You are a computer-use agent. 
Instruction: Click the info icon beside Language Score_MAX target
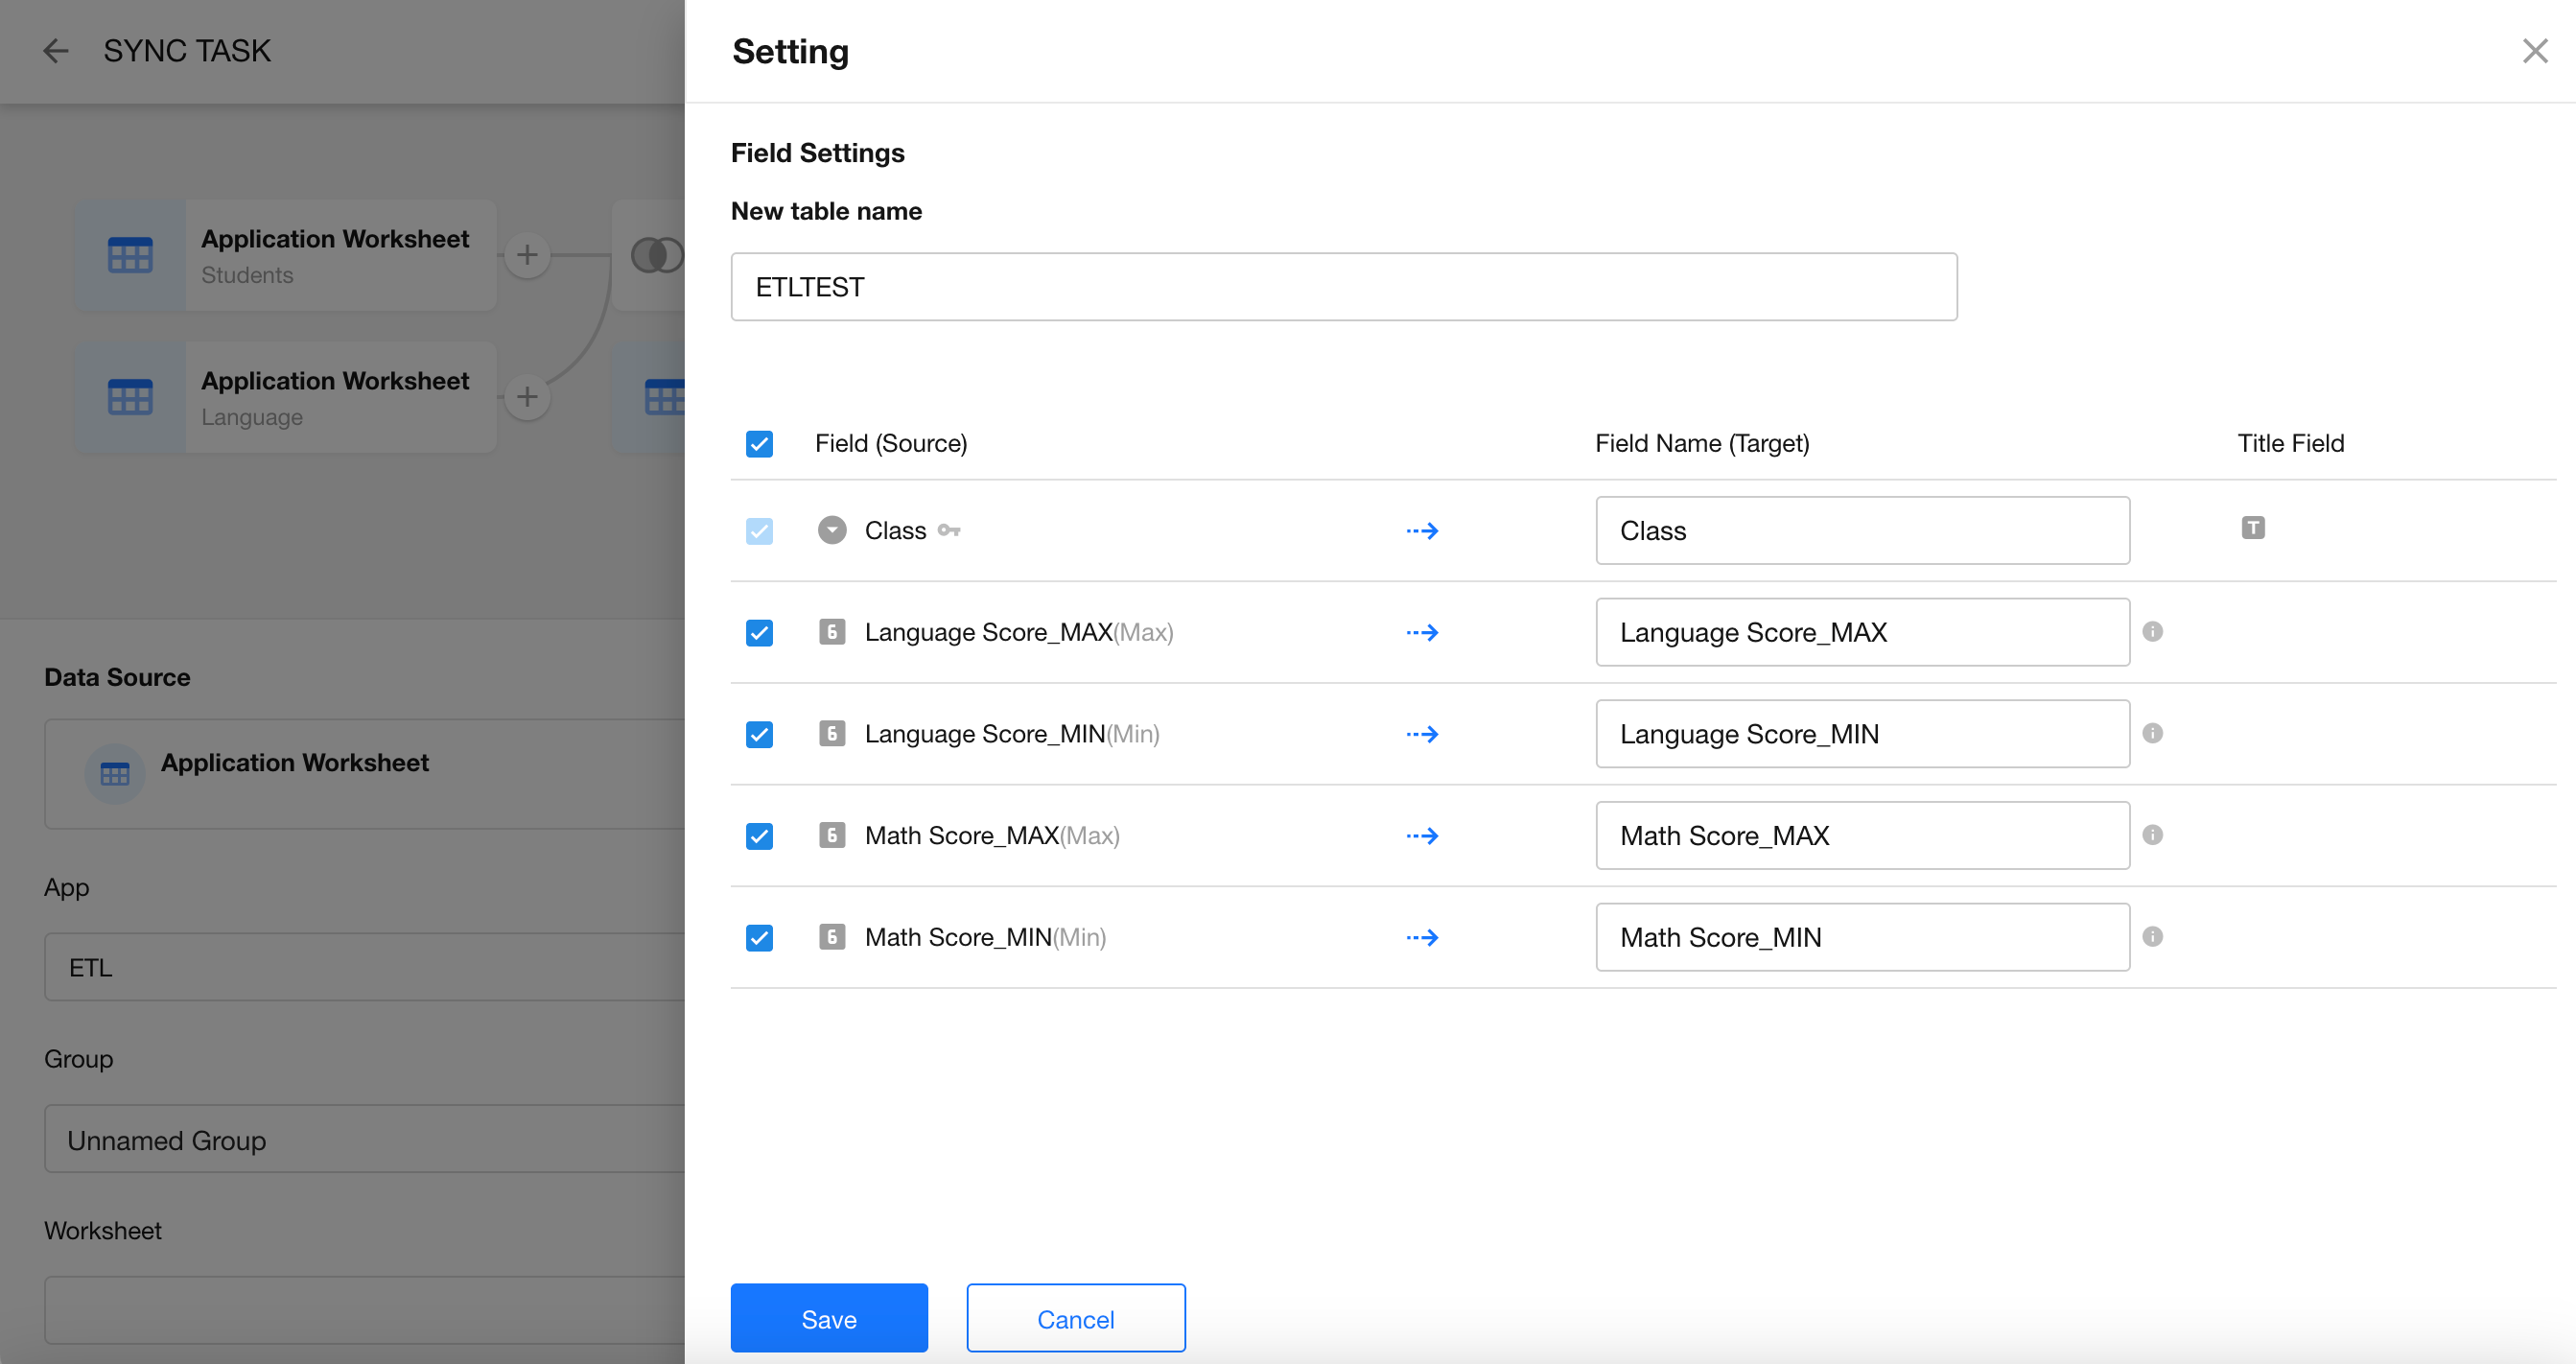click(2152, 632)
